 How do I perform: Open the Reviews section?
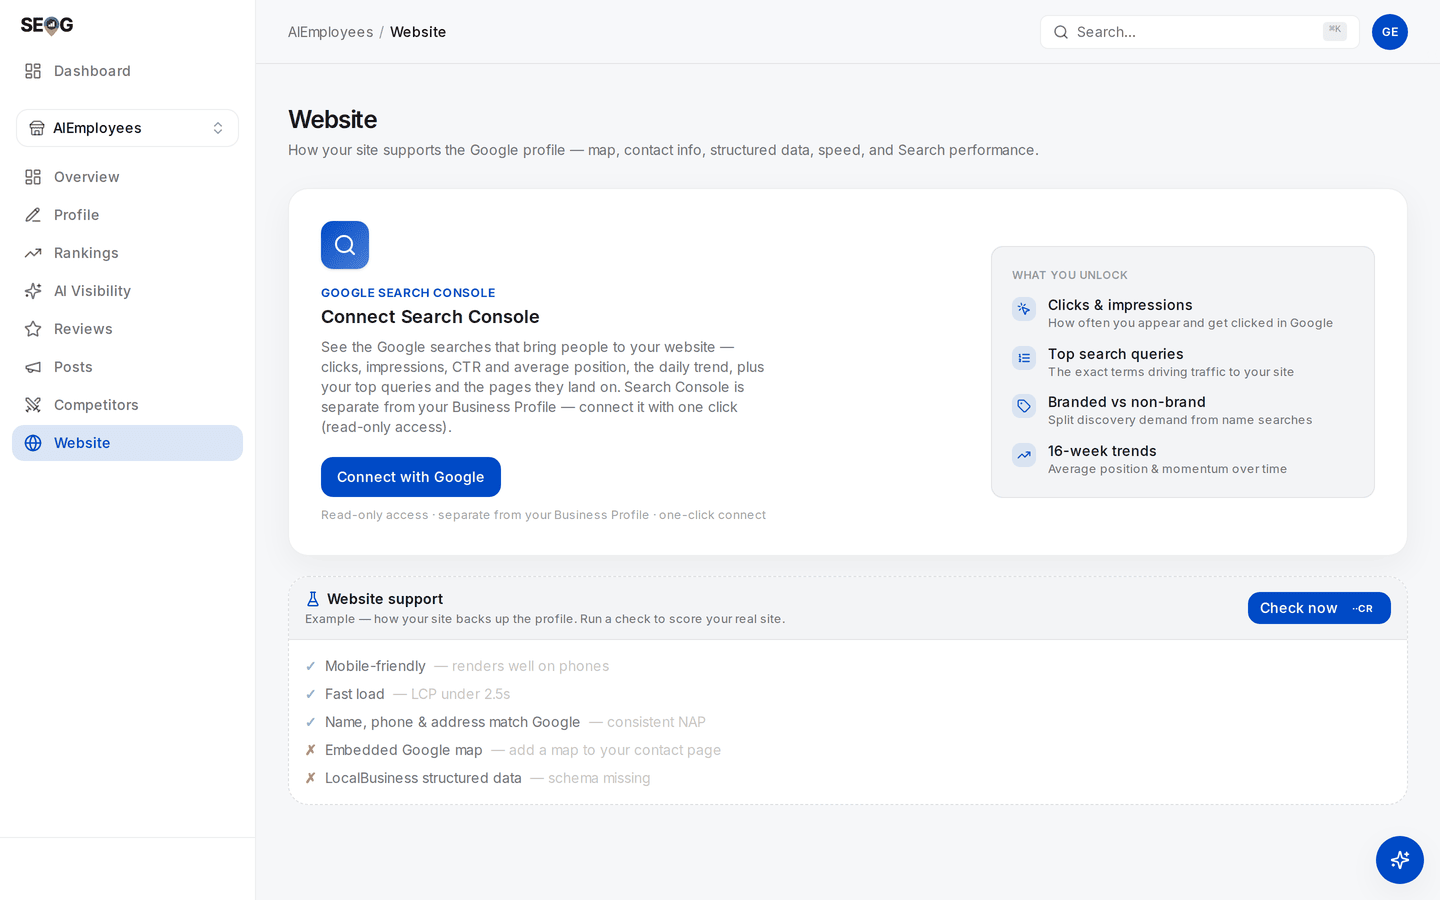[127, 329]
